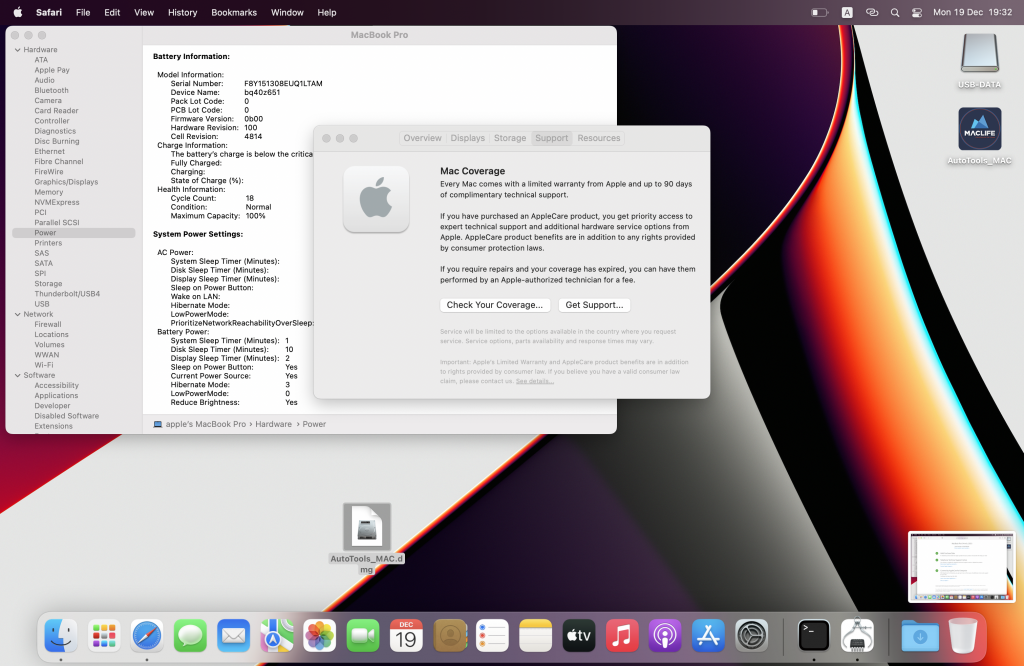The width and height of the screenshot is (1024, 666).
Task: Open Messages app in the Dock
Action: coord(190,635)
